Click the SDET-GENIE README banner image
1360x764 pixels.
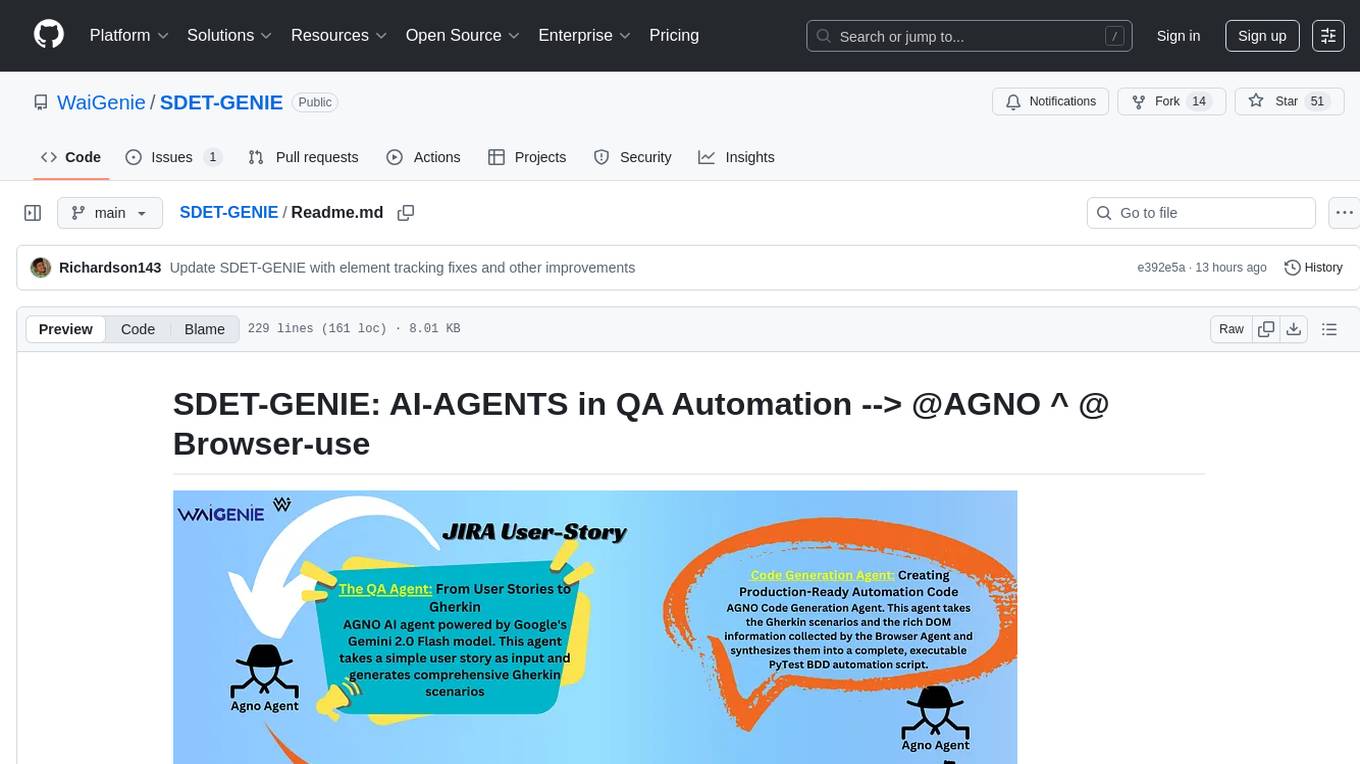[595, 627]
